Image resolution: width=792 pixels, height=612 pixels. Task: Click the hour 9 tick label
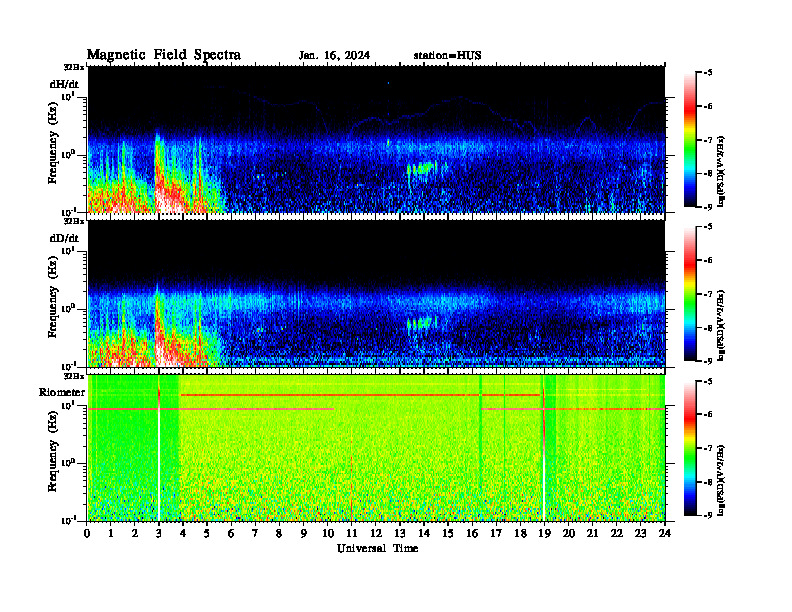304,533
